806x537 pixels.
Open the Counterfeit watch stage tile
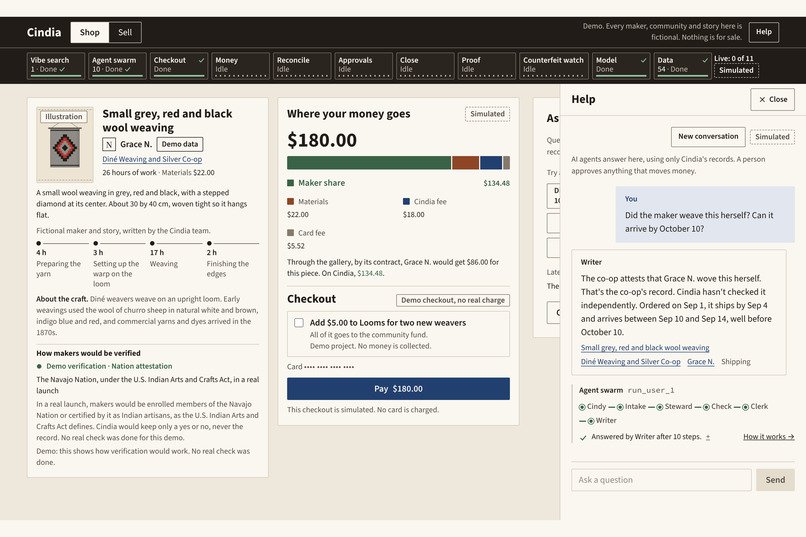[554, 65]
